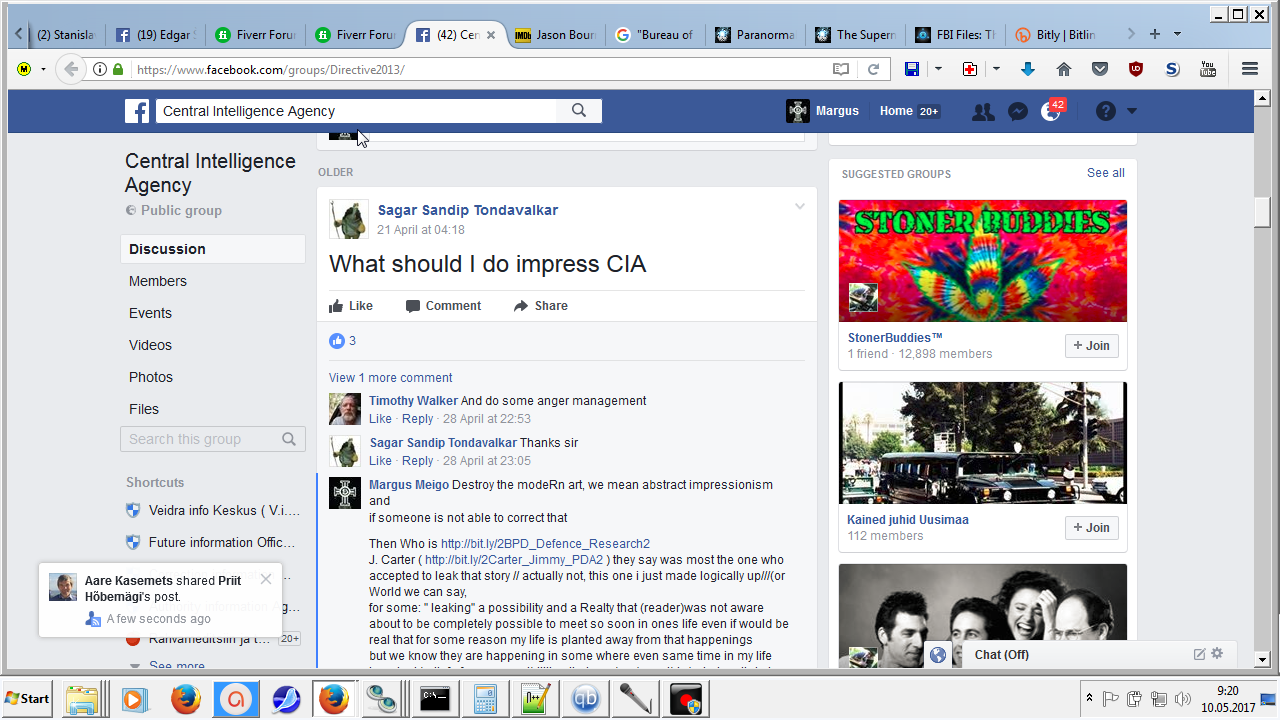This screenshot has height=720, width=1280.
Task: Switch to the FBI Files browser tab
Action: click(x=955, y=35)
